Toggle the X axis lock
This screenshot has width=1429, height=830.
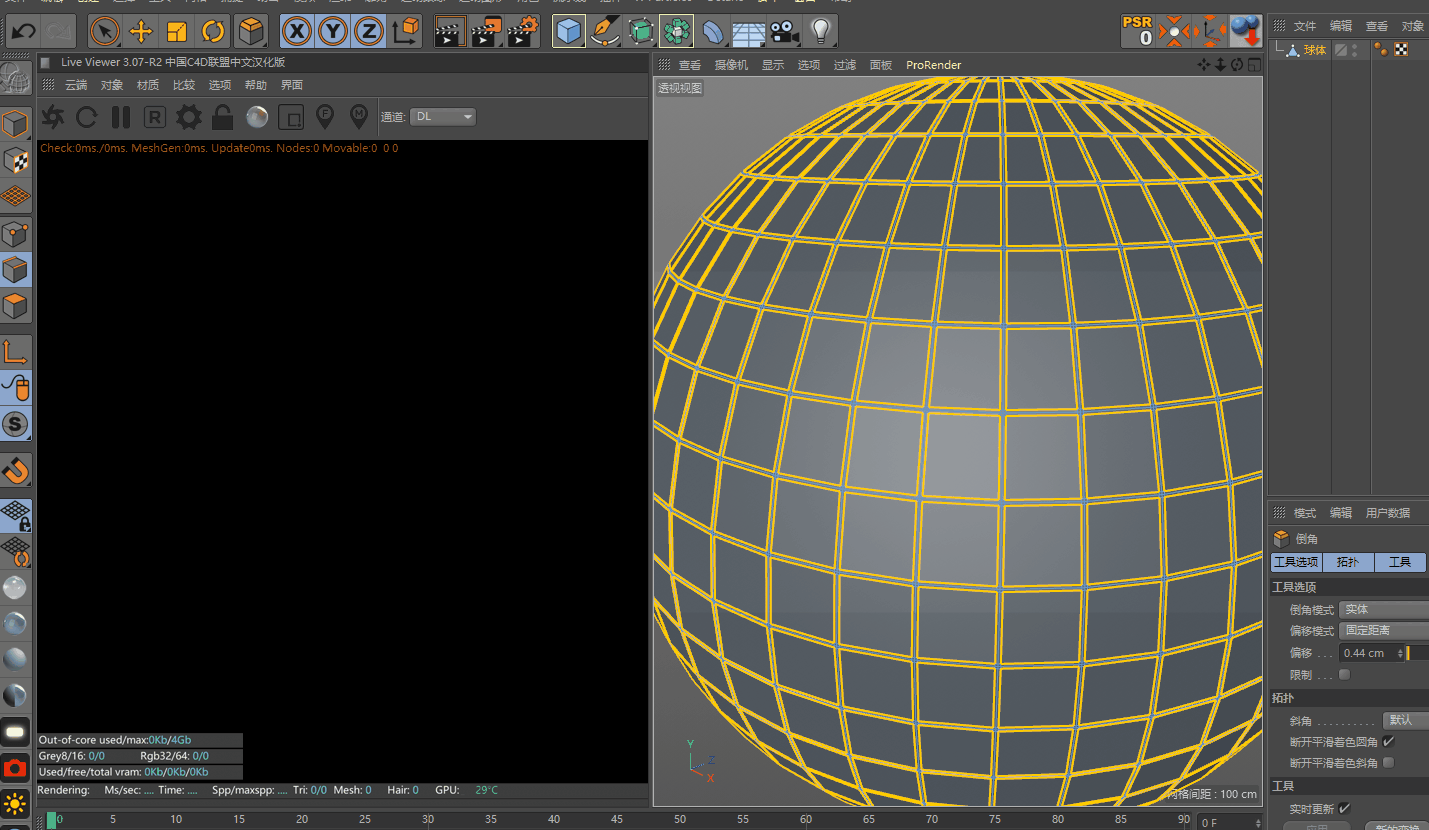(296, 31)
